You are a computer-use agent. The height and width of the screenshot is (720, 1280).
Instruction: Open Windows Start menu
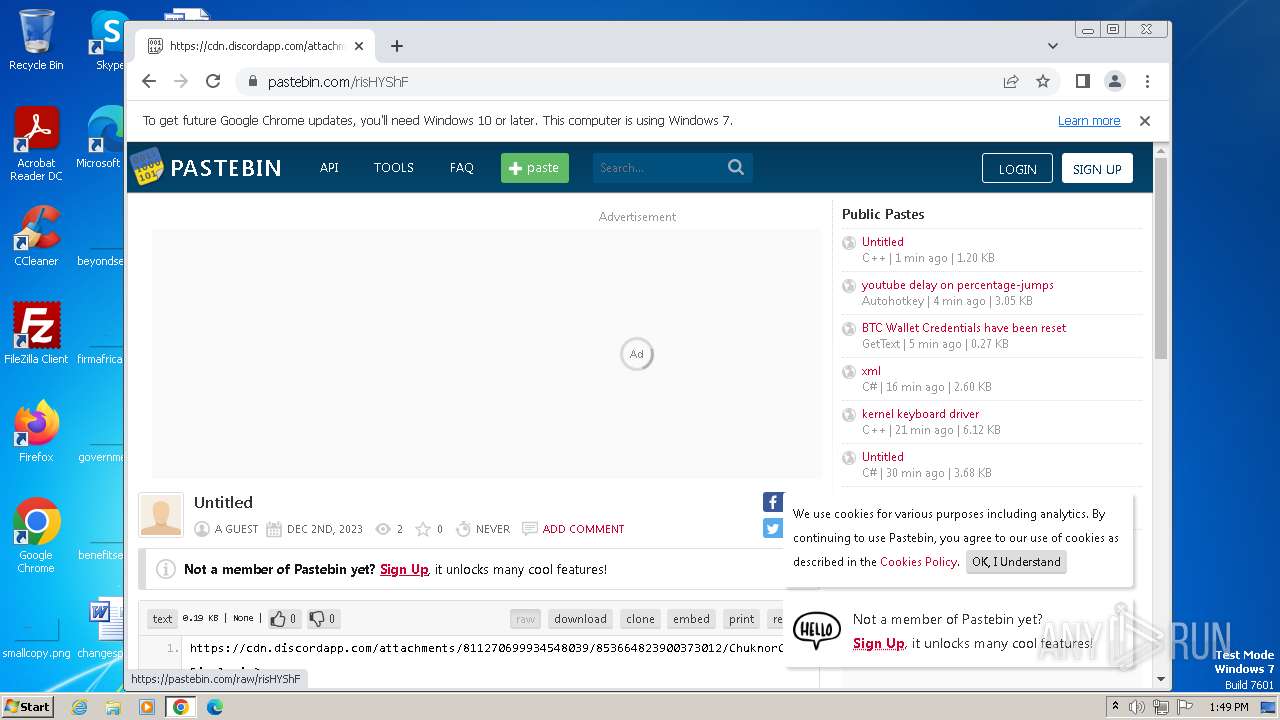28,706
